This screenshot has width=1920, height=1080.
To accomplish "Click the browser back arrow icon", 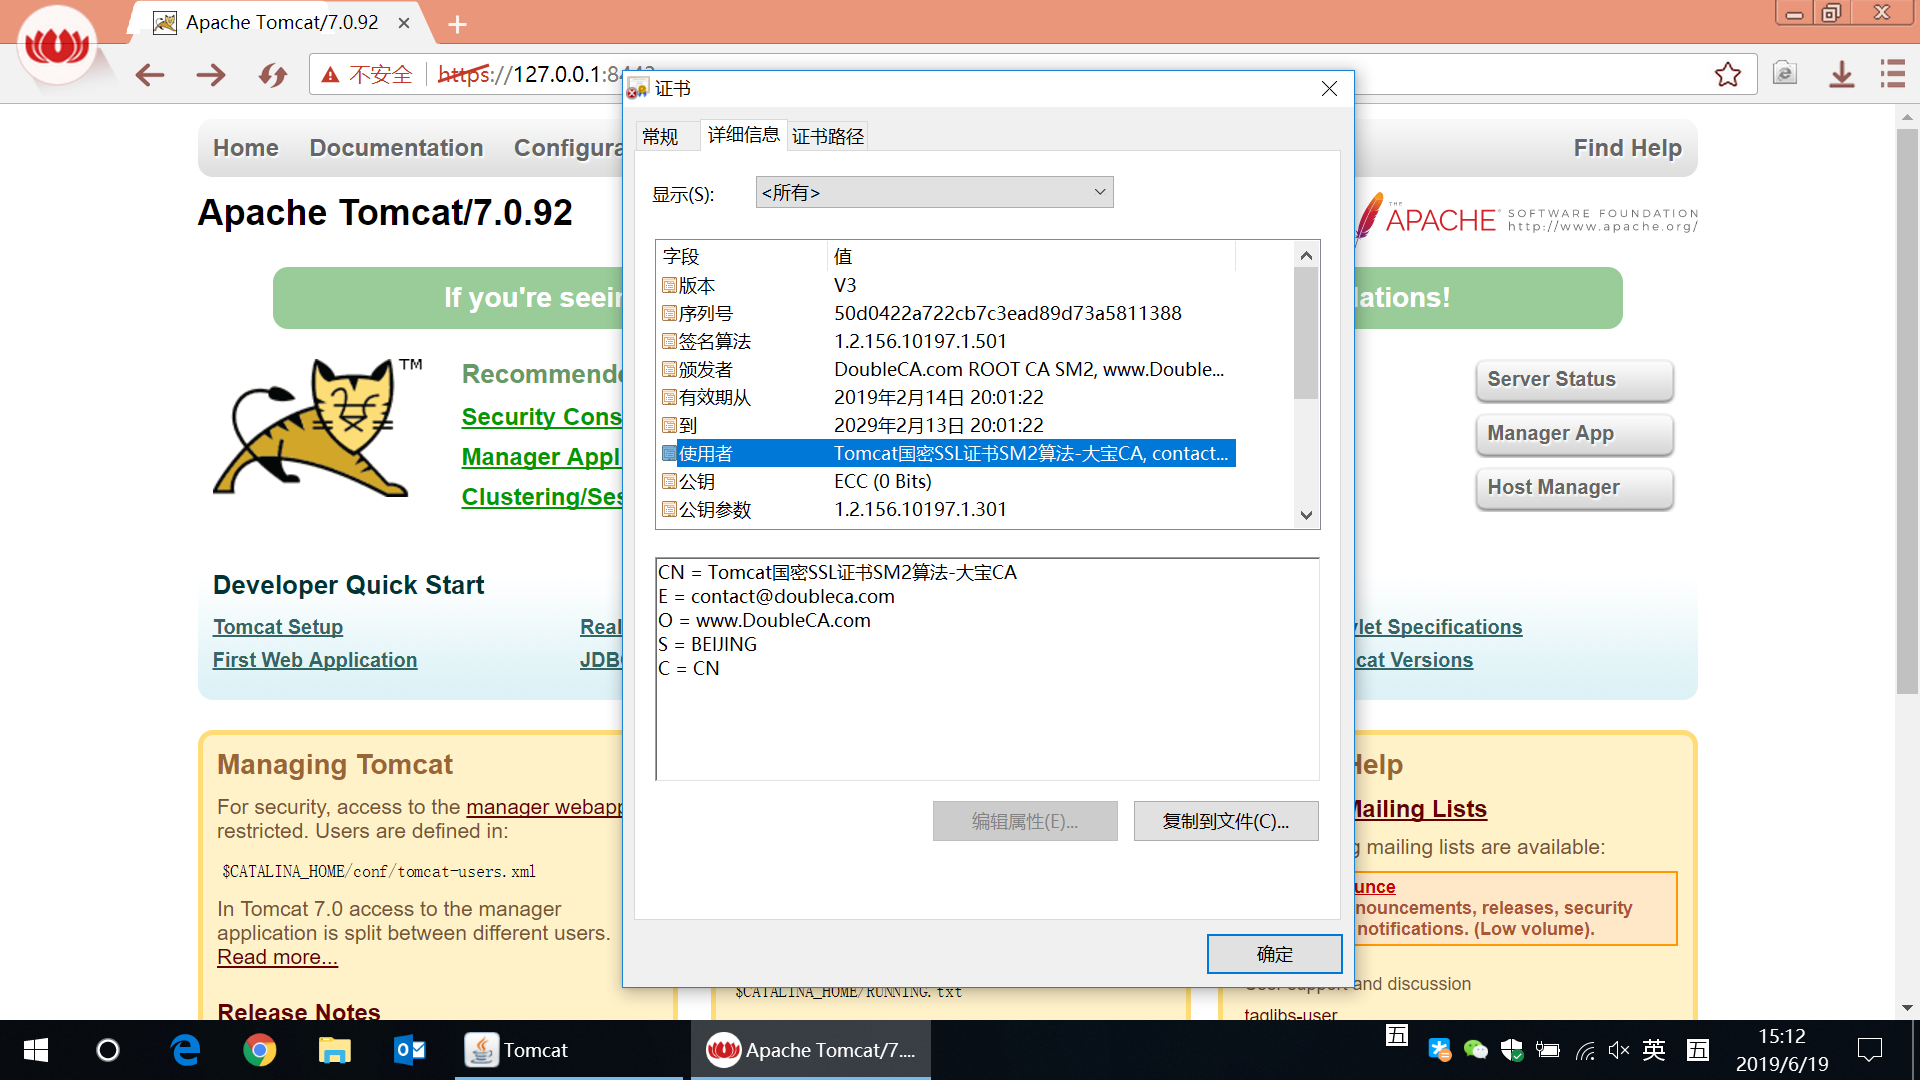I will pyautogui.click(x=150, y=75).
